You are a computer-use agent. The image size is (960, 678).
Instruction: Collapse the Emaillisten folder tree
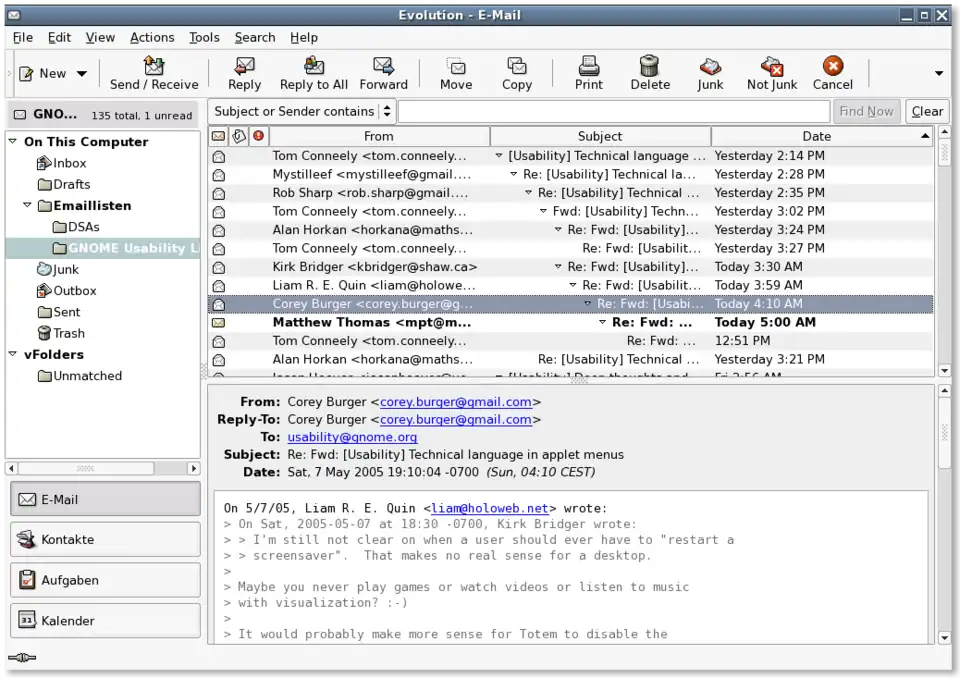(x=28, y=206)
